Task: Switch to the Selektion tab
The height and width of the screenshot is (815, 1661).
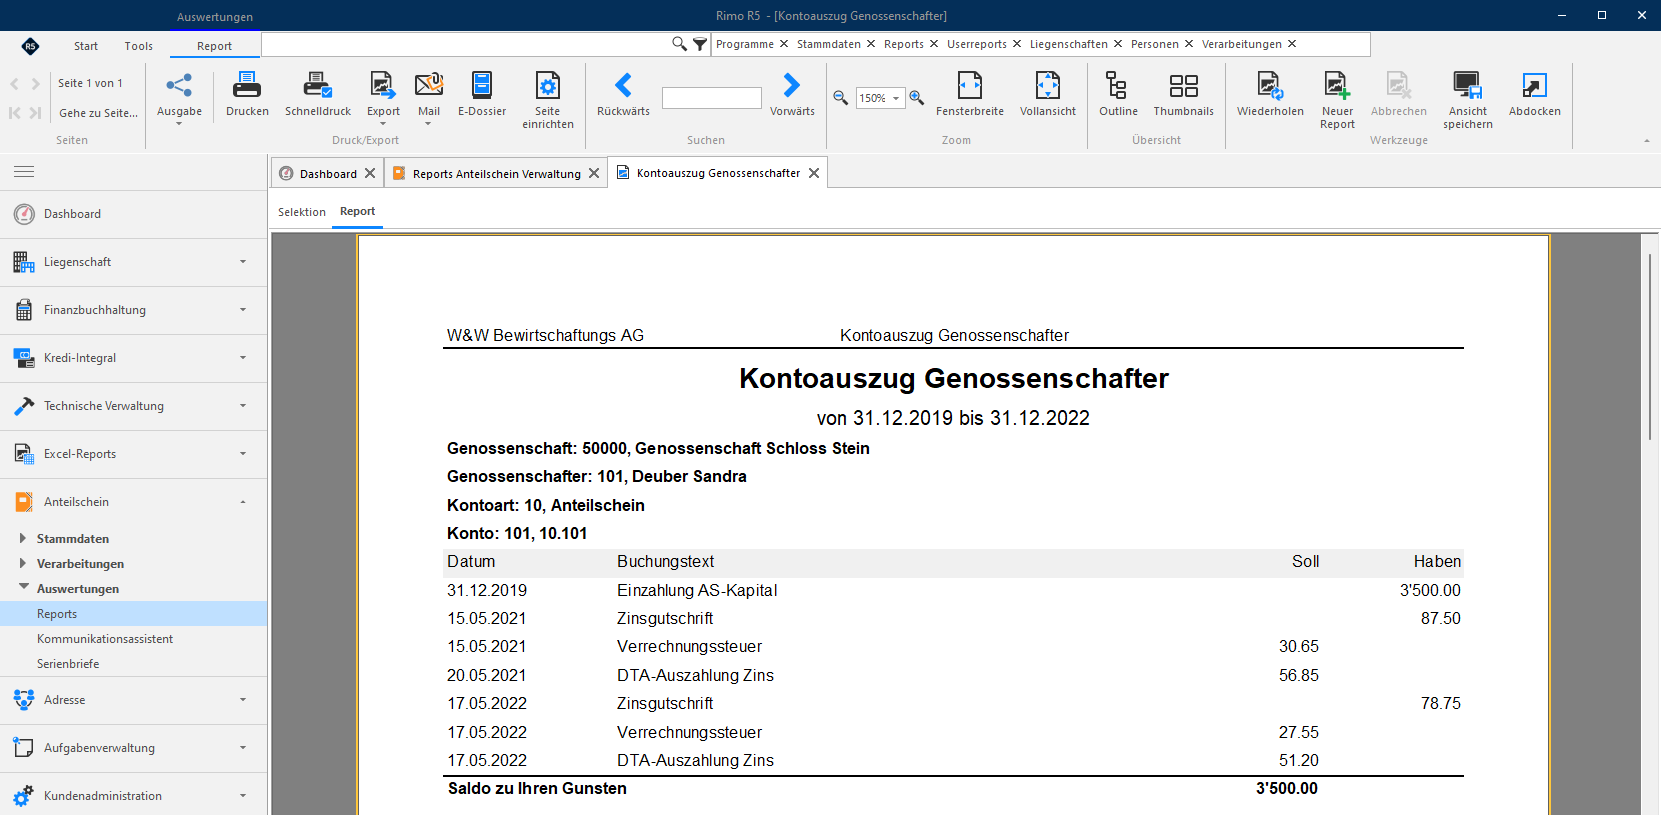Action: tap(302, 212)
